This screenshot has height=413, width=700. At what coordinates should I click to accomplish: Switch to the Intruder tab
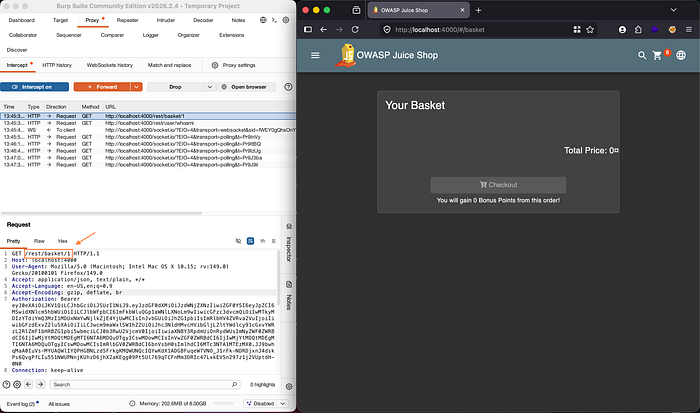coord(166,20)
